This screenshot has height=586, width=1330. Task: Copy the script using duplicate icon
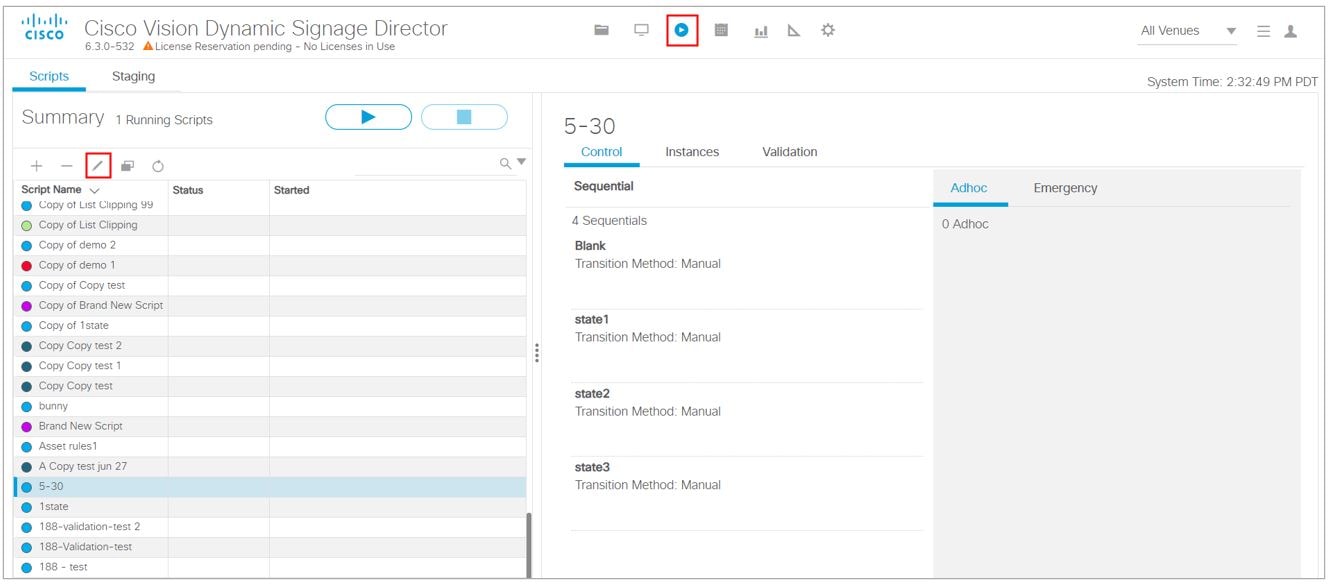128,165
